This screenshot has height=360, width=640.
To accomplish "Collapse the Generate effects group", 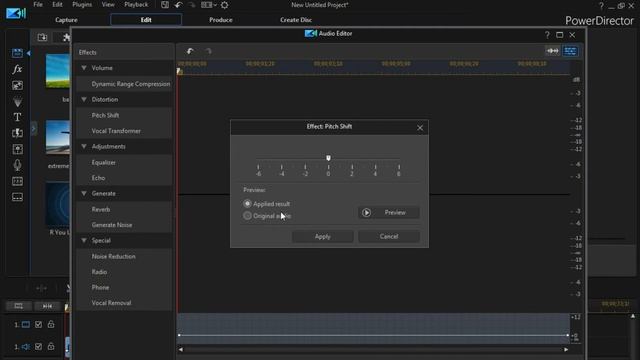I will (84, 193).
